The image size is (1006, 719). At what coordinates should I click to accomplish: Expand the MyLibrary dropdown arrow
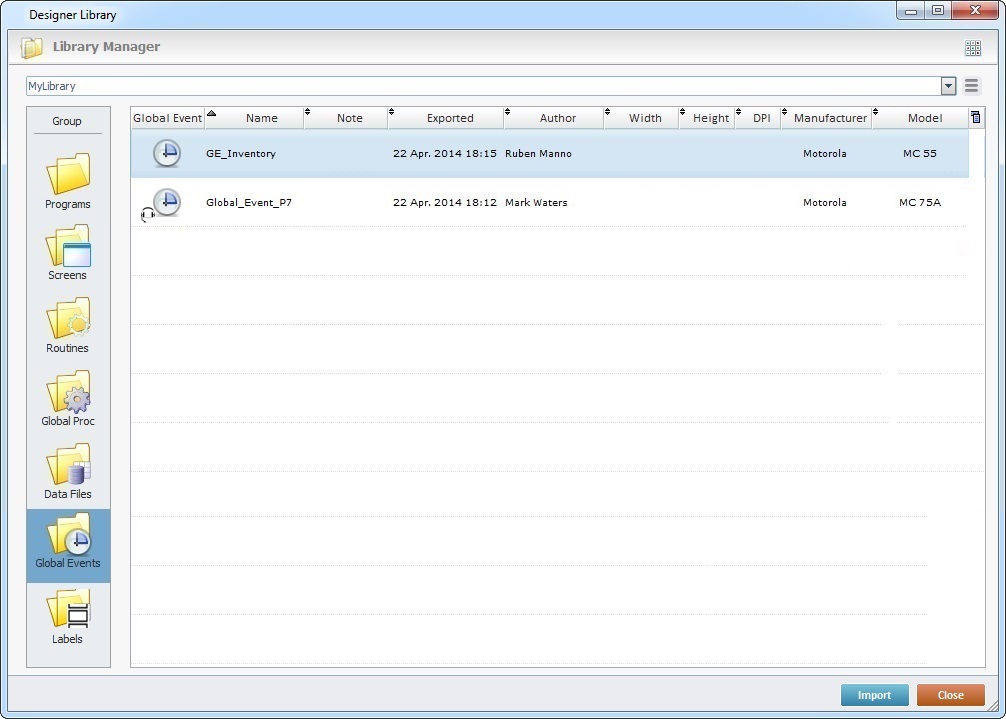(x=948, y=86)
